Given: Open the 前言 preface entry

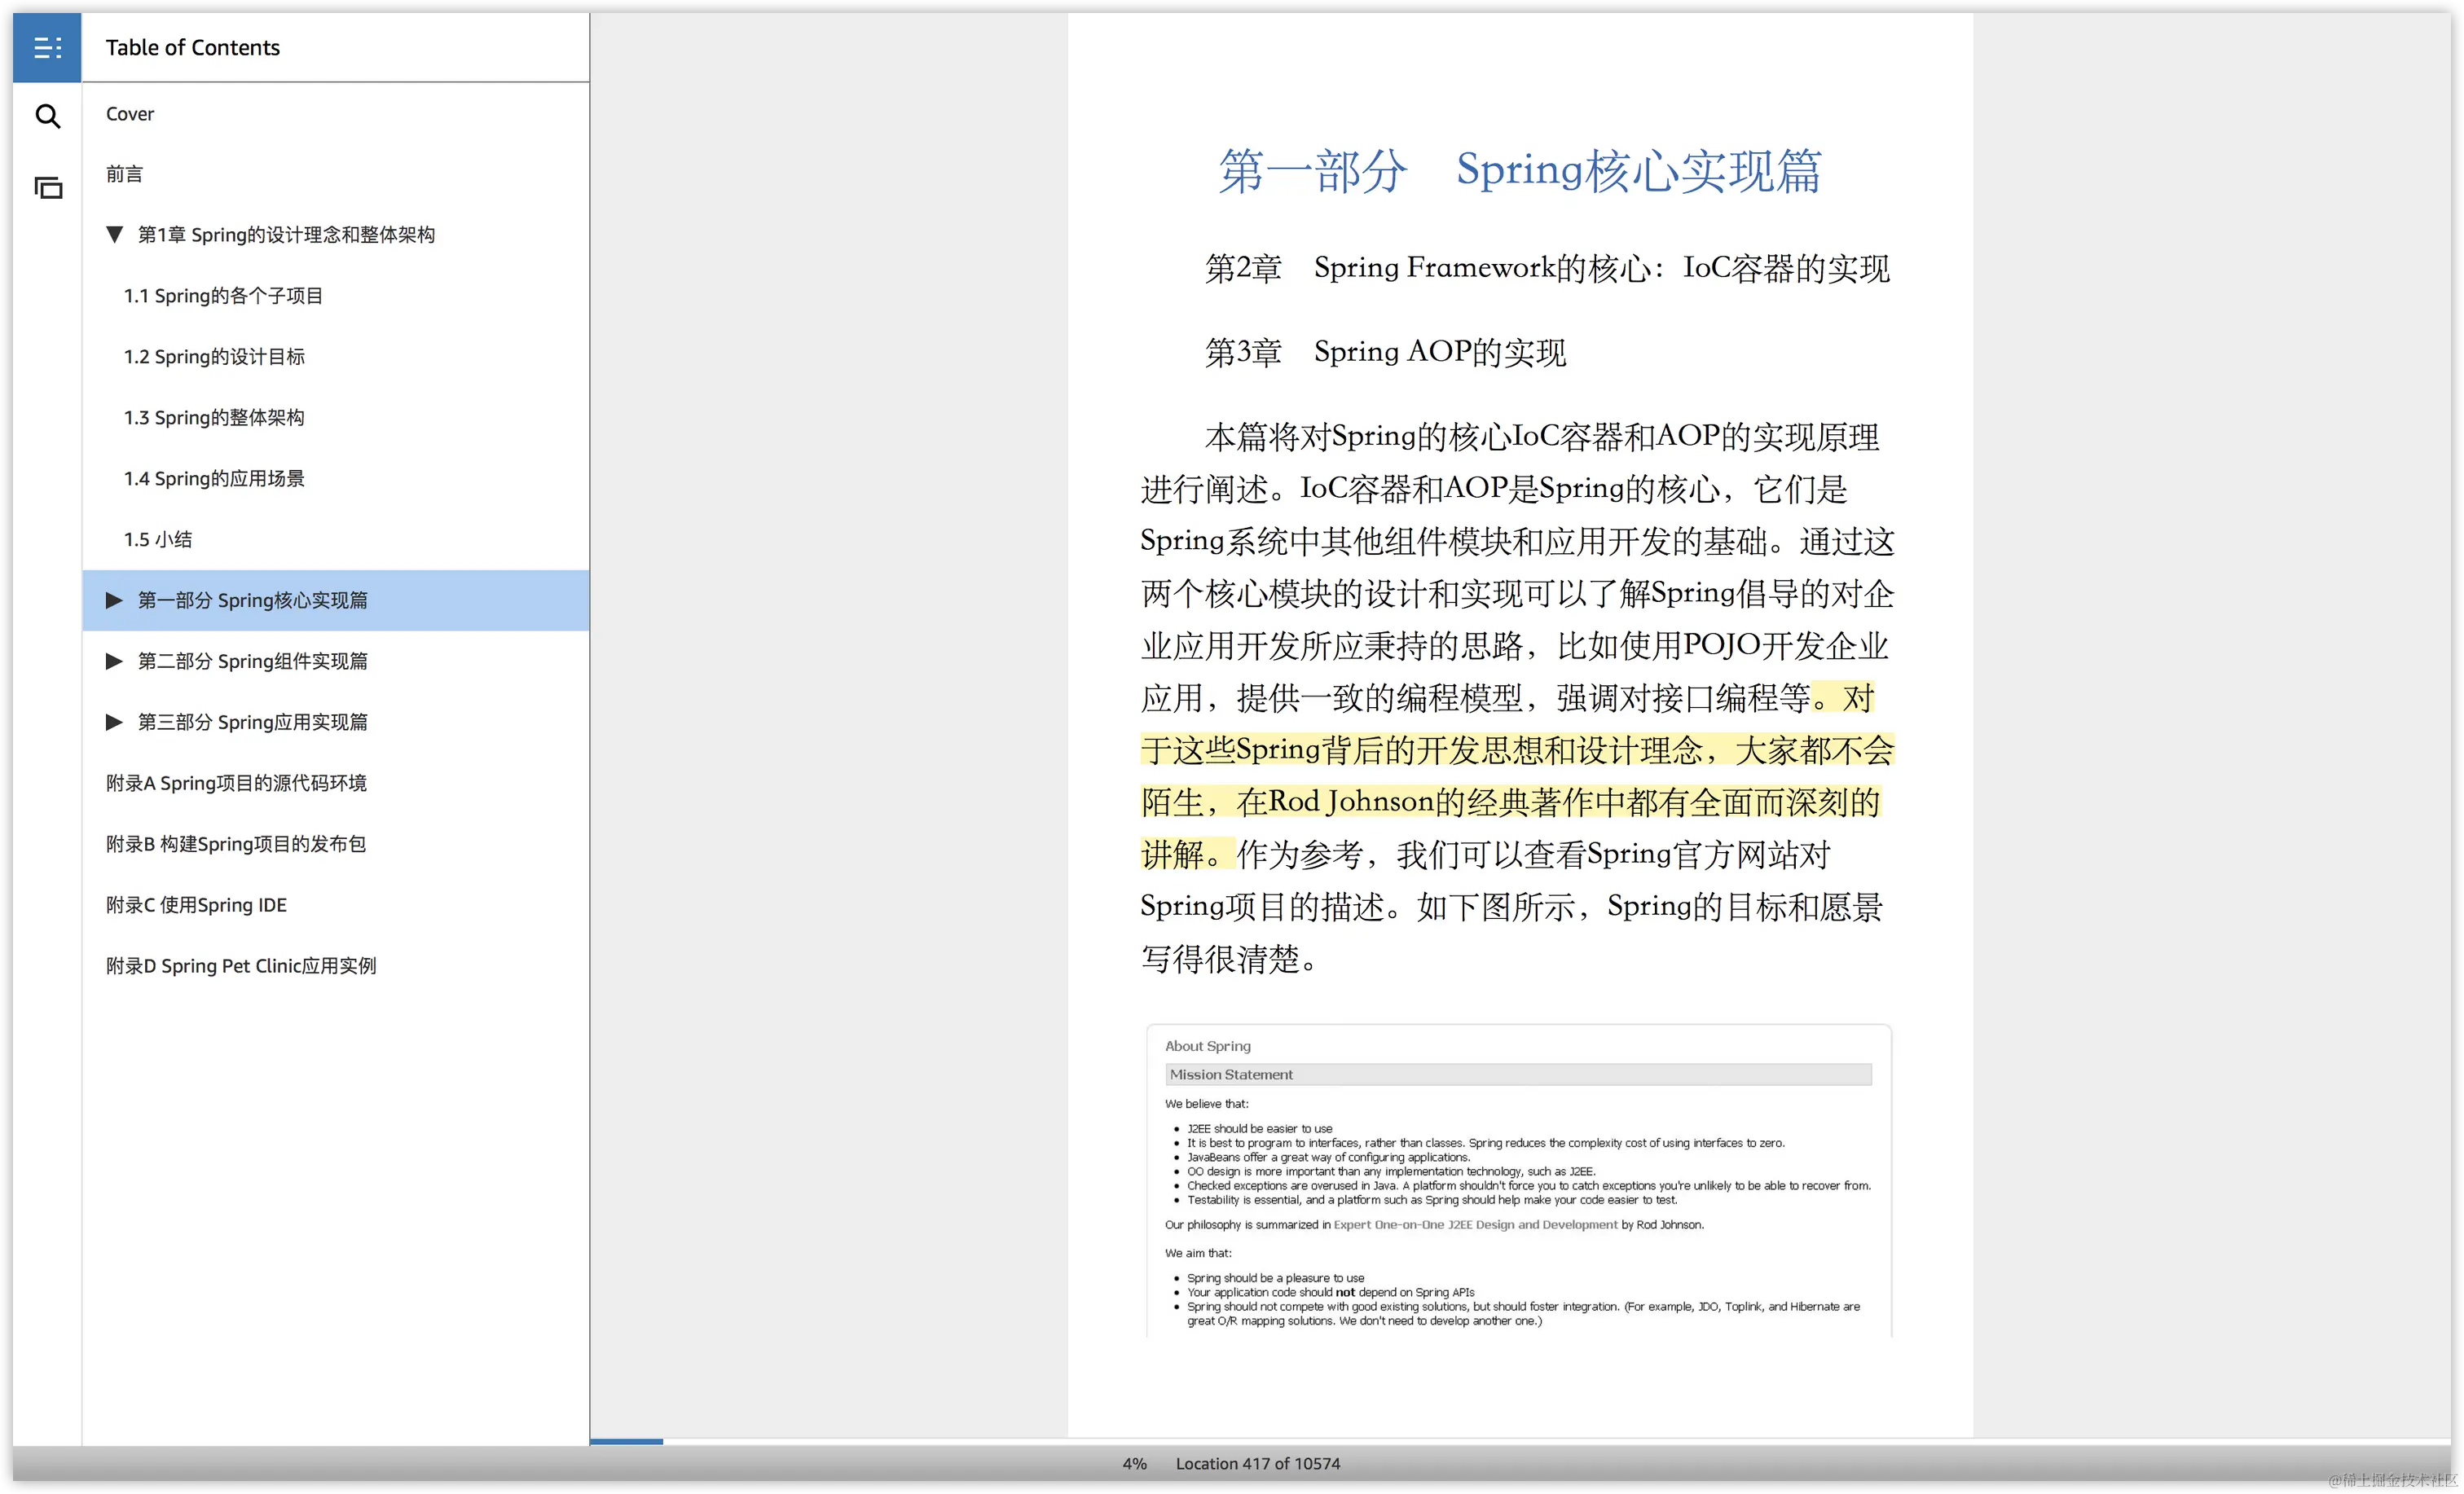Looking at the screenshot, I should (124, 174).
